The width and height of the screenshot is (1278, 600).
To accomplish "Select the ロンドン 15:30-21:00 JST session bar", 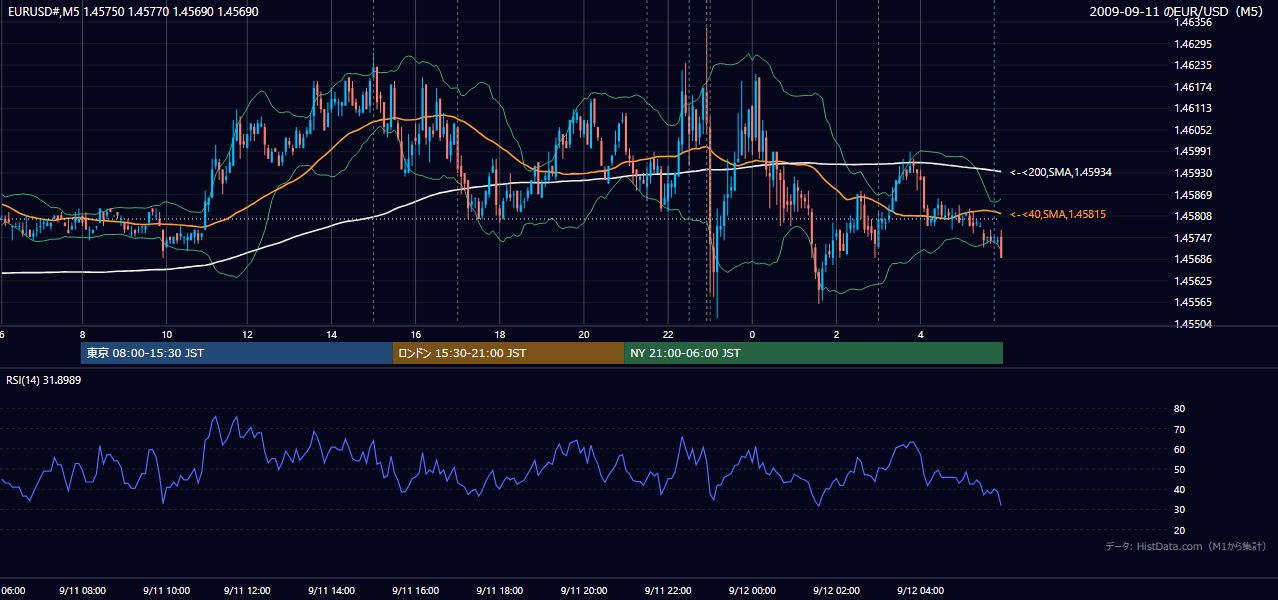I will 508,353.
